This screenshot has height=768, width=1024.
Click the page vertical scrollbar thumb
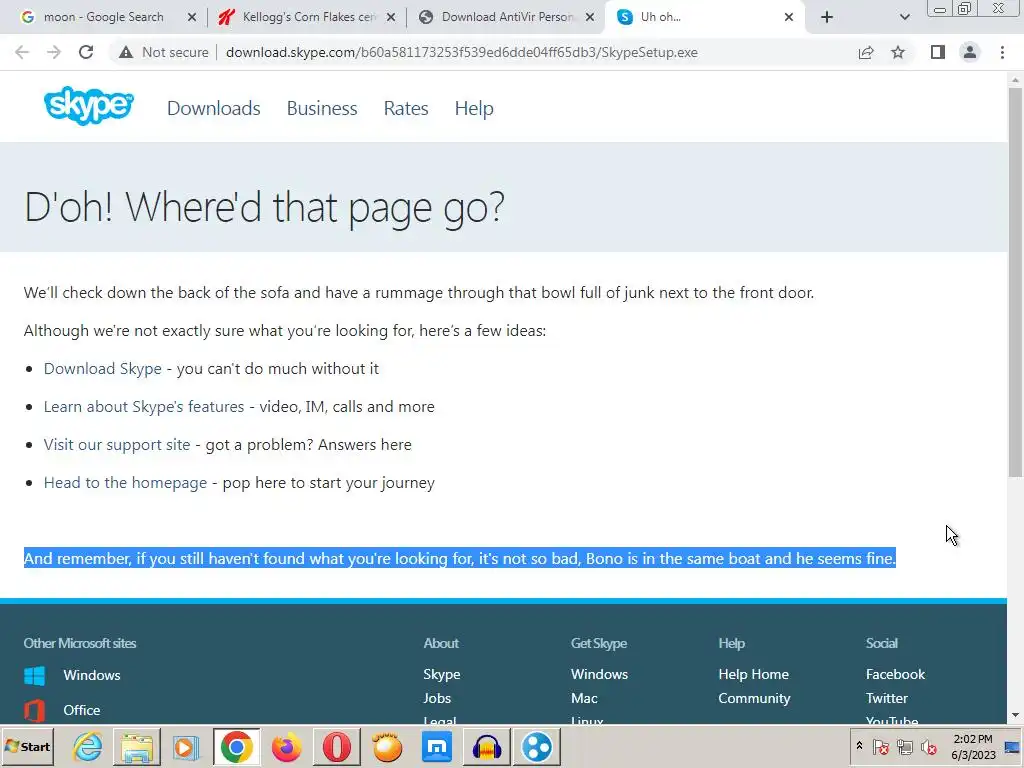pyautogui.click(x=1015, y=281)
